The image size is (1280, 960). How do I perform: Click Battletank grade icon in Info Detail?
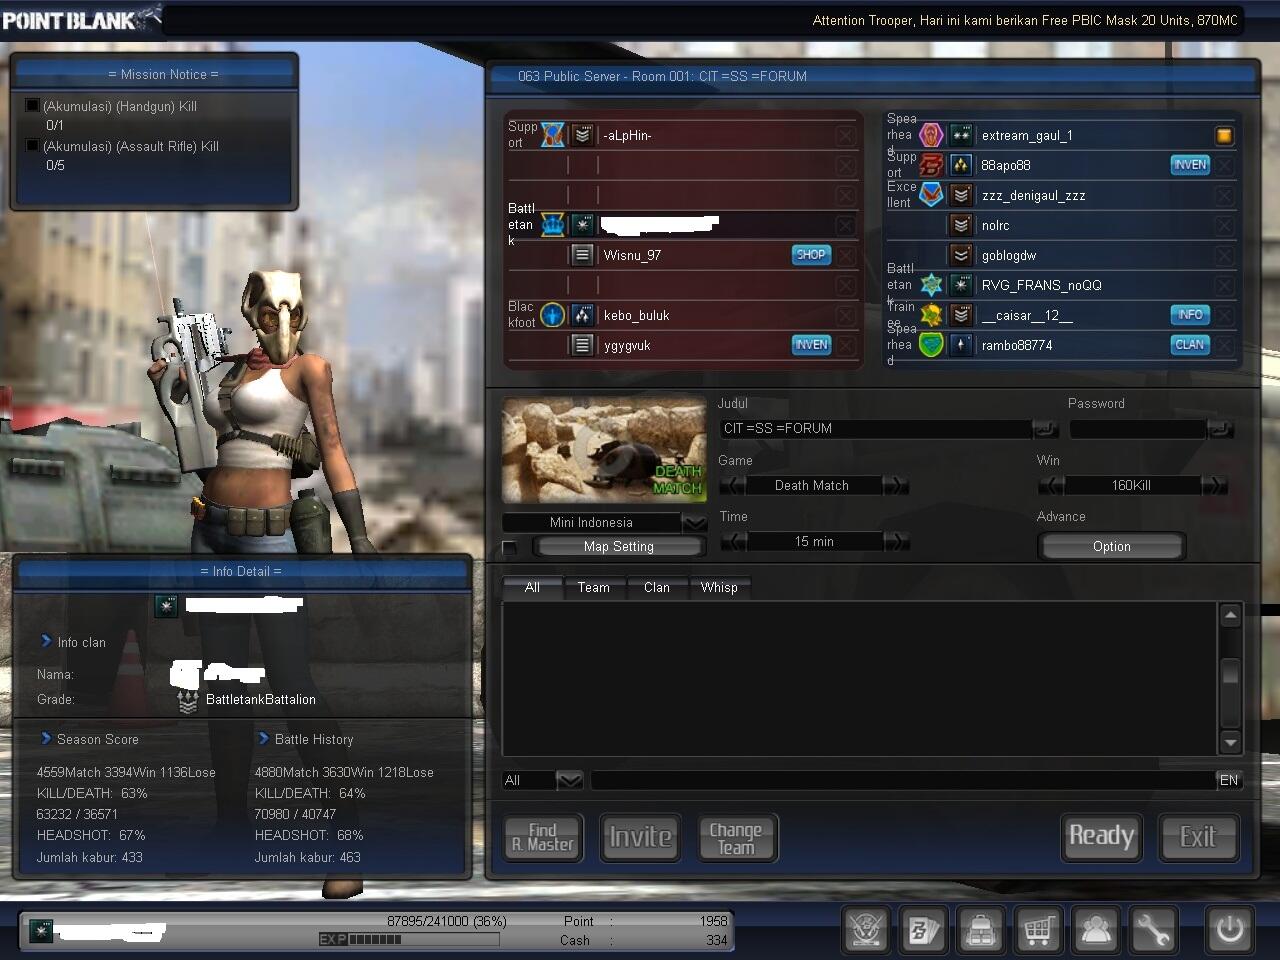[187, 701]
